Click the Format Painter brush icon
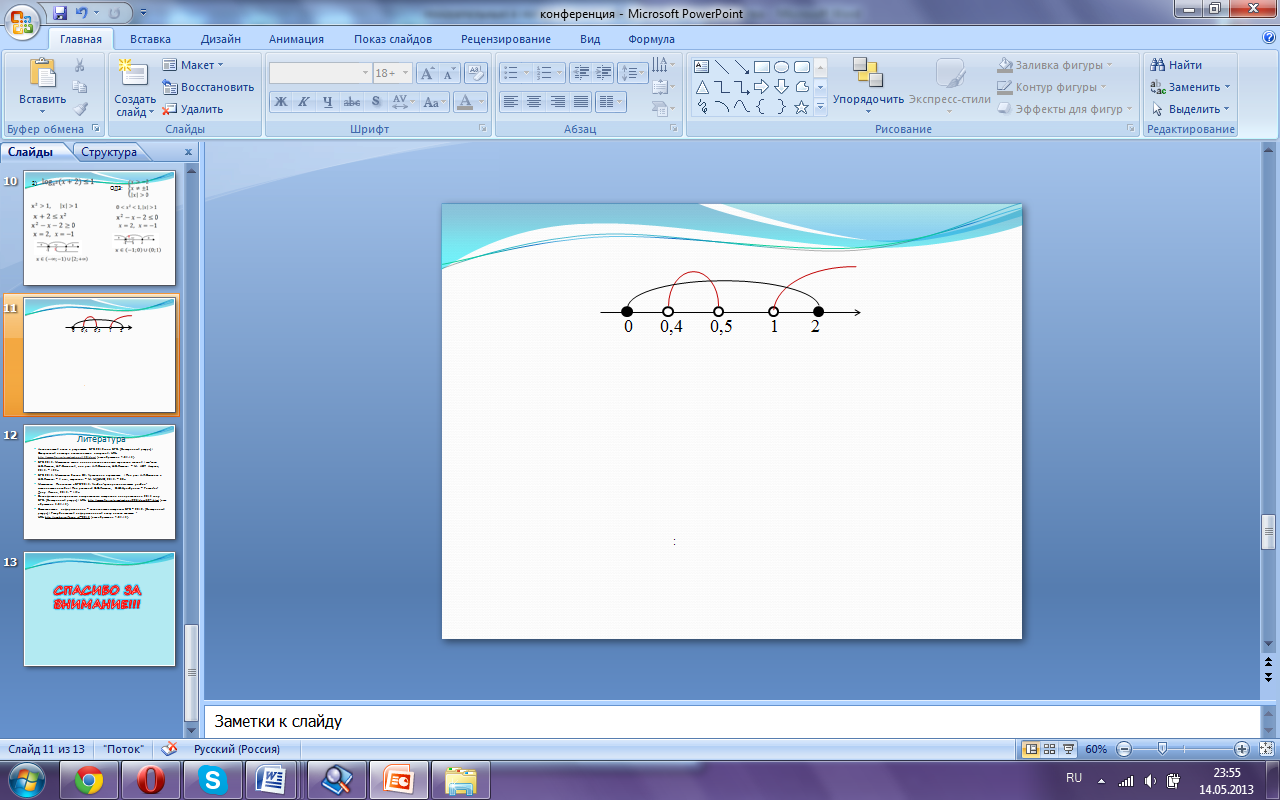This screenshot has height=800, width=1280. coord(80,109)
